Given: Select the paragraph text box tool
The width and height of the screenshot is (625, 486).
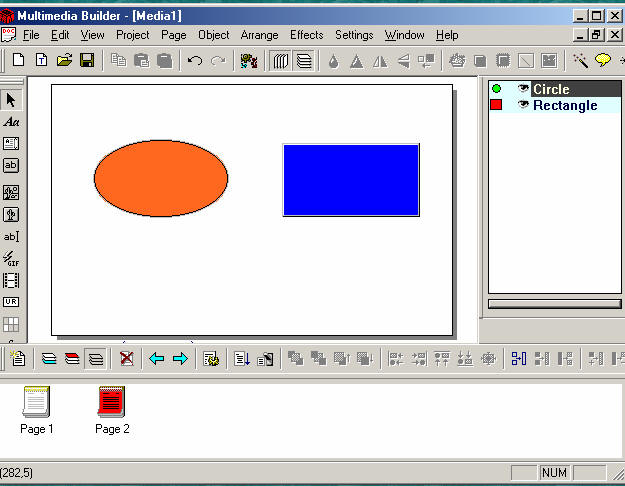Looking at the screenshot, I should [11, 143].
